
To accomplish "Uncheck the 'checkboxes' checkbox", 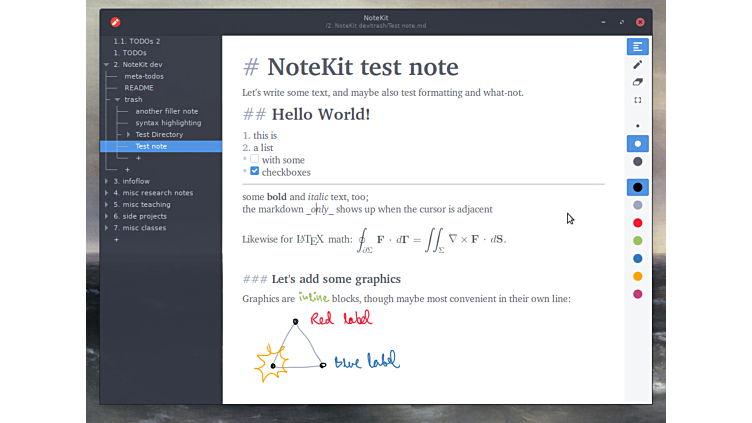I will point(255,171).
